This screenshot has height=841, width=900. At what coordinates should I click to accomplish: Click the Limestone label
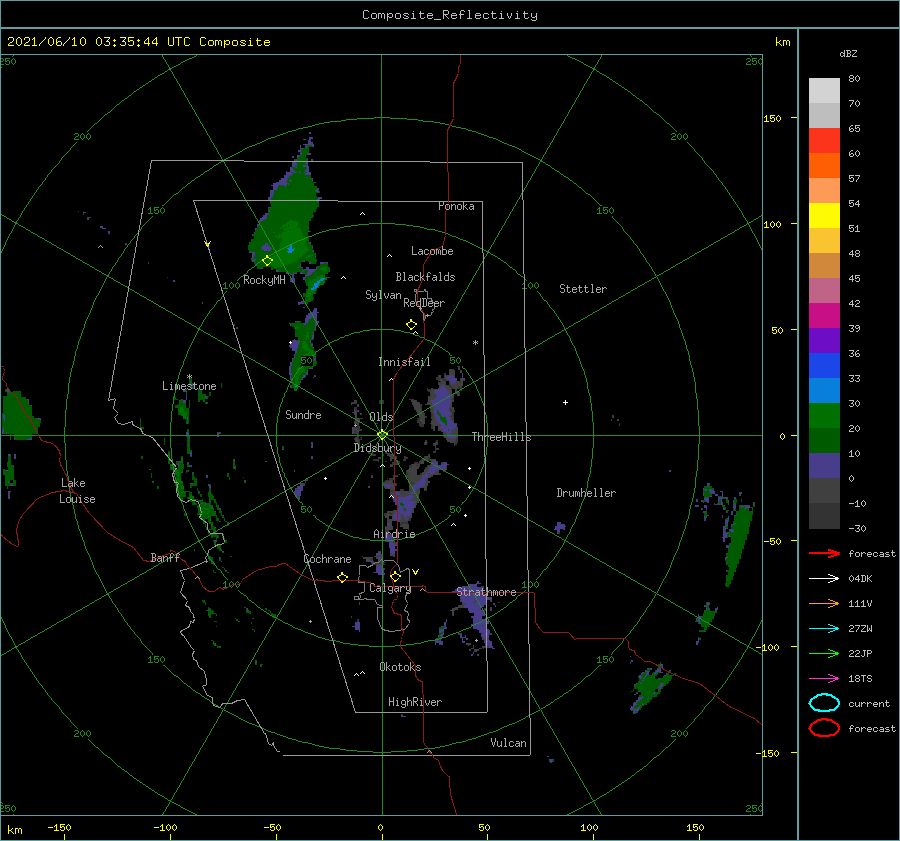coord(189,386)
